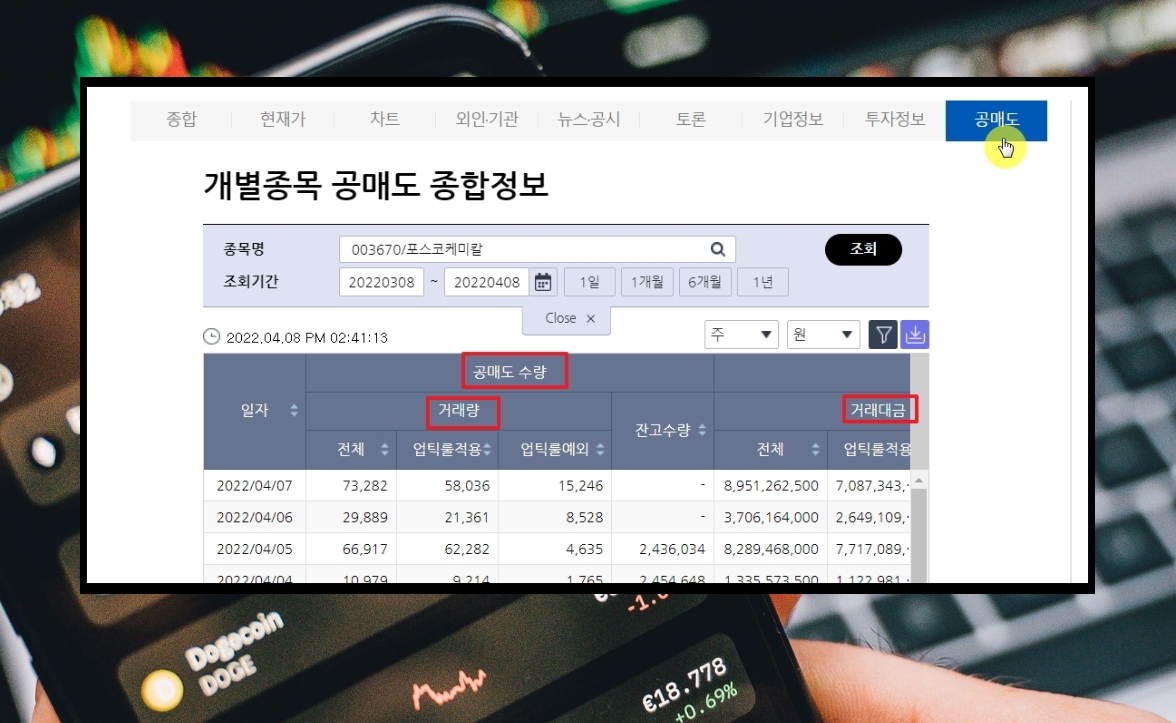This screenshot has height=723, width=1176.
Task: Click the start date field 20220308
Action: click(x=381, y=282)
